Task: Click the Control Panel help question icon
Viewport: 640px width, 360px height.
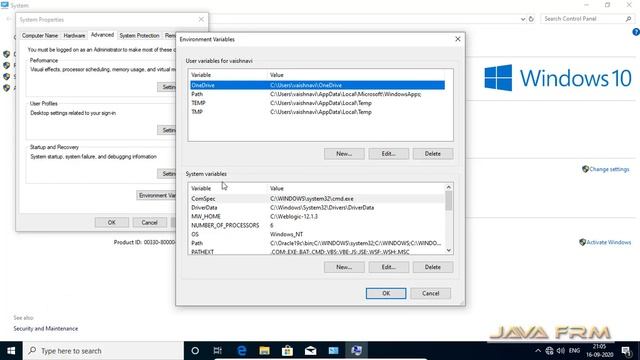Action: coord(636,32)
